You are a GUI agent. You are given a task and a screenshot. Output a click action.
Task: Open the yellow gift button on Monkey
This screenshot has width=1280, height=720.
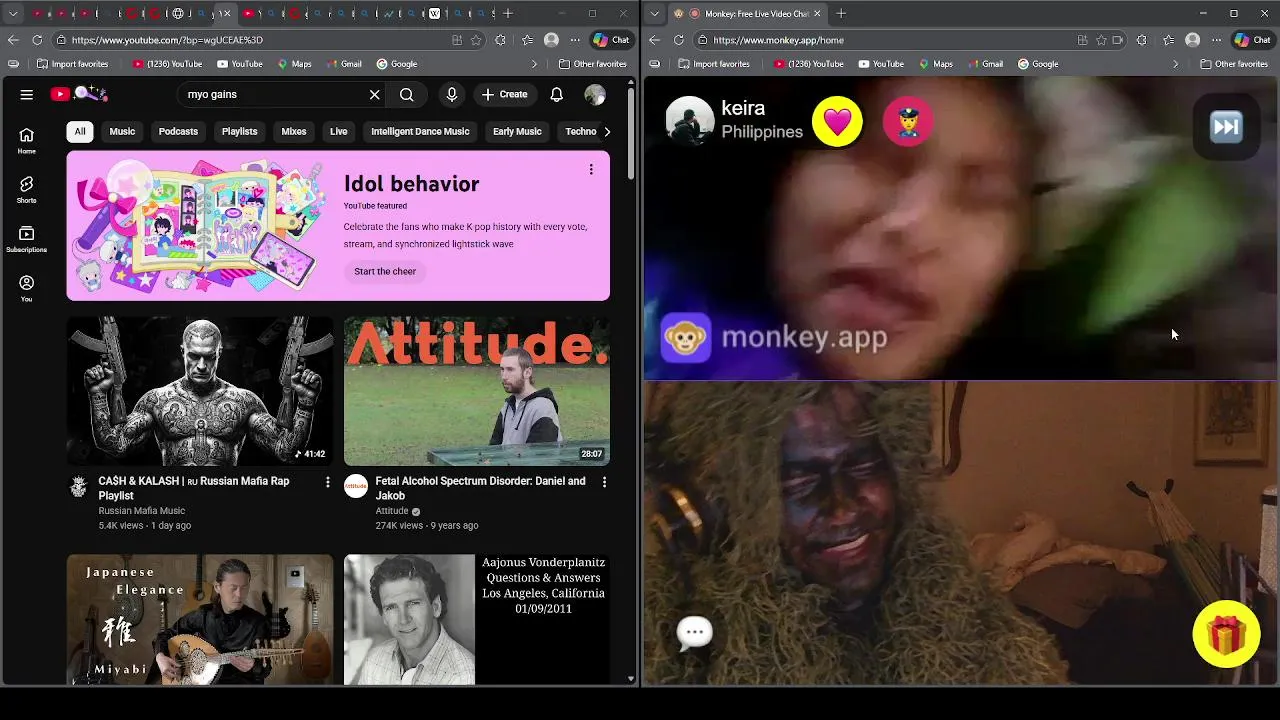click(1226, 634)
